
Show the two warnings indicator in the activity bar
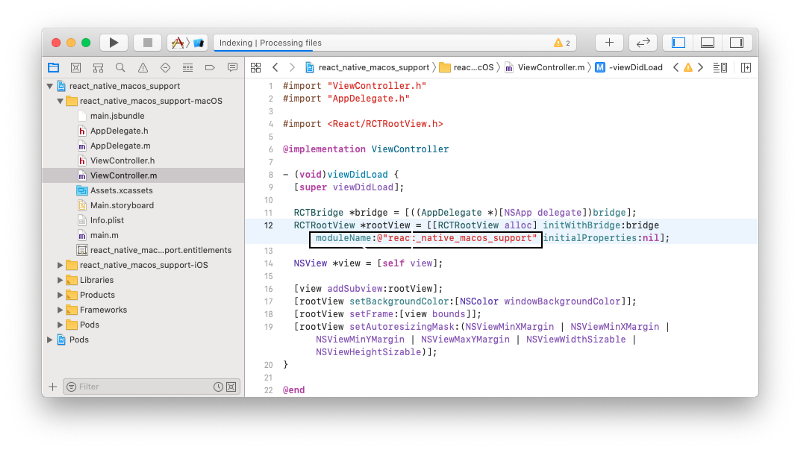(x=562, y=43)
